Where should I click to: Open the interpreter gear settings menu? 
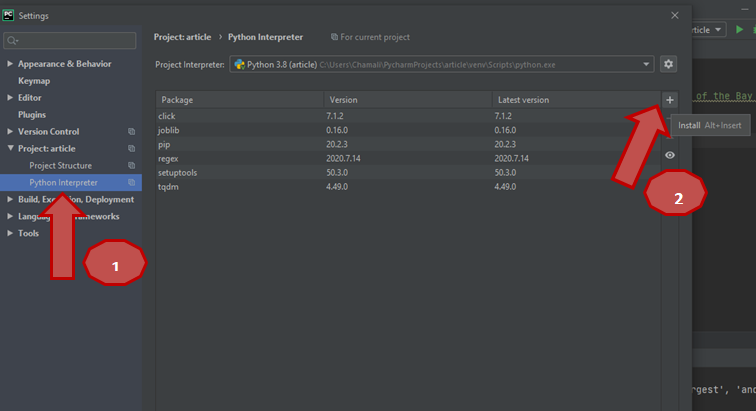tap(668, 64)
